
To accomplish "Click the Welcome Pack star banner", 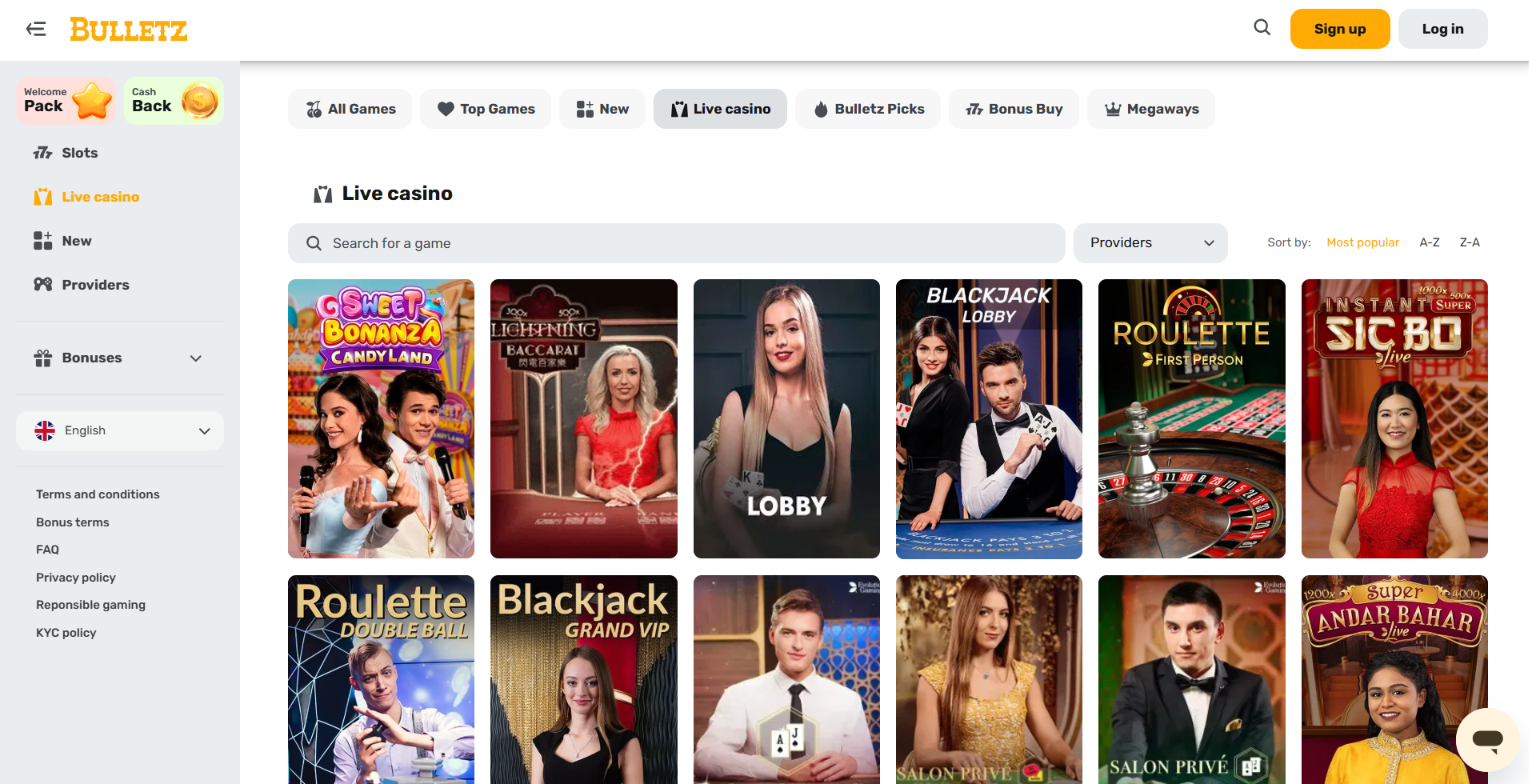I will pyautogui.click(x=65, y=100).
